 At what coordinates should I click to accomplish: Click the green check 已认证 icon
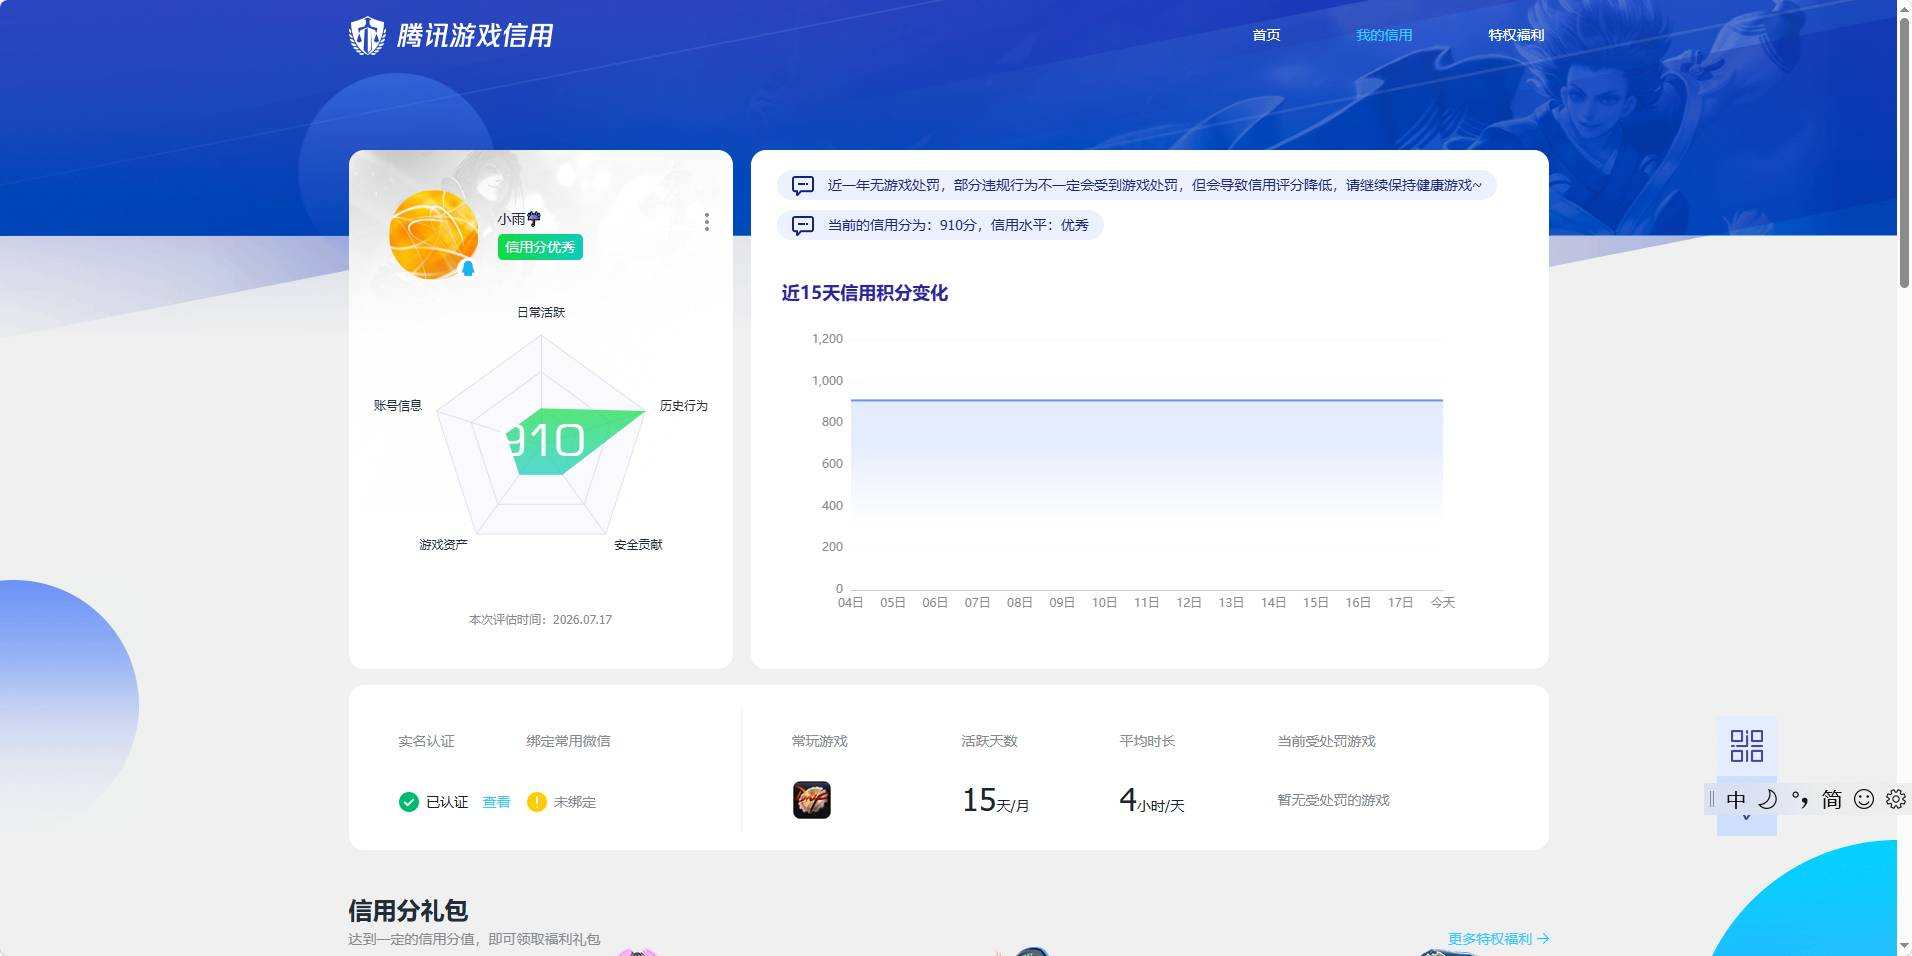pyautogui.click(x=408, y=802)
